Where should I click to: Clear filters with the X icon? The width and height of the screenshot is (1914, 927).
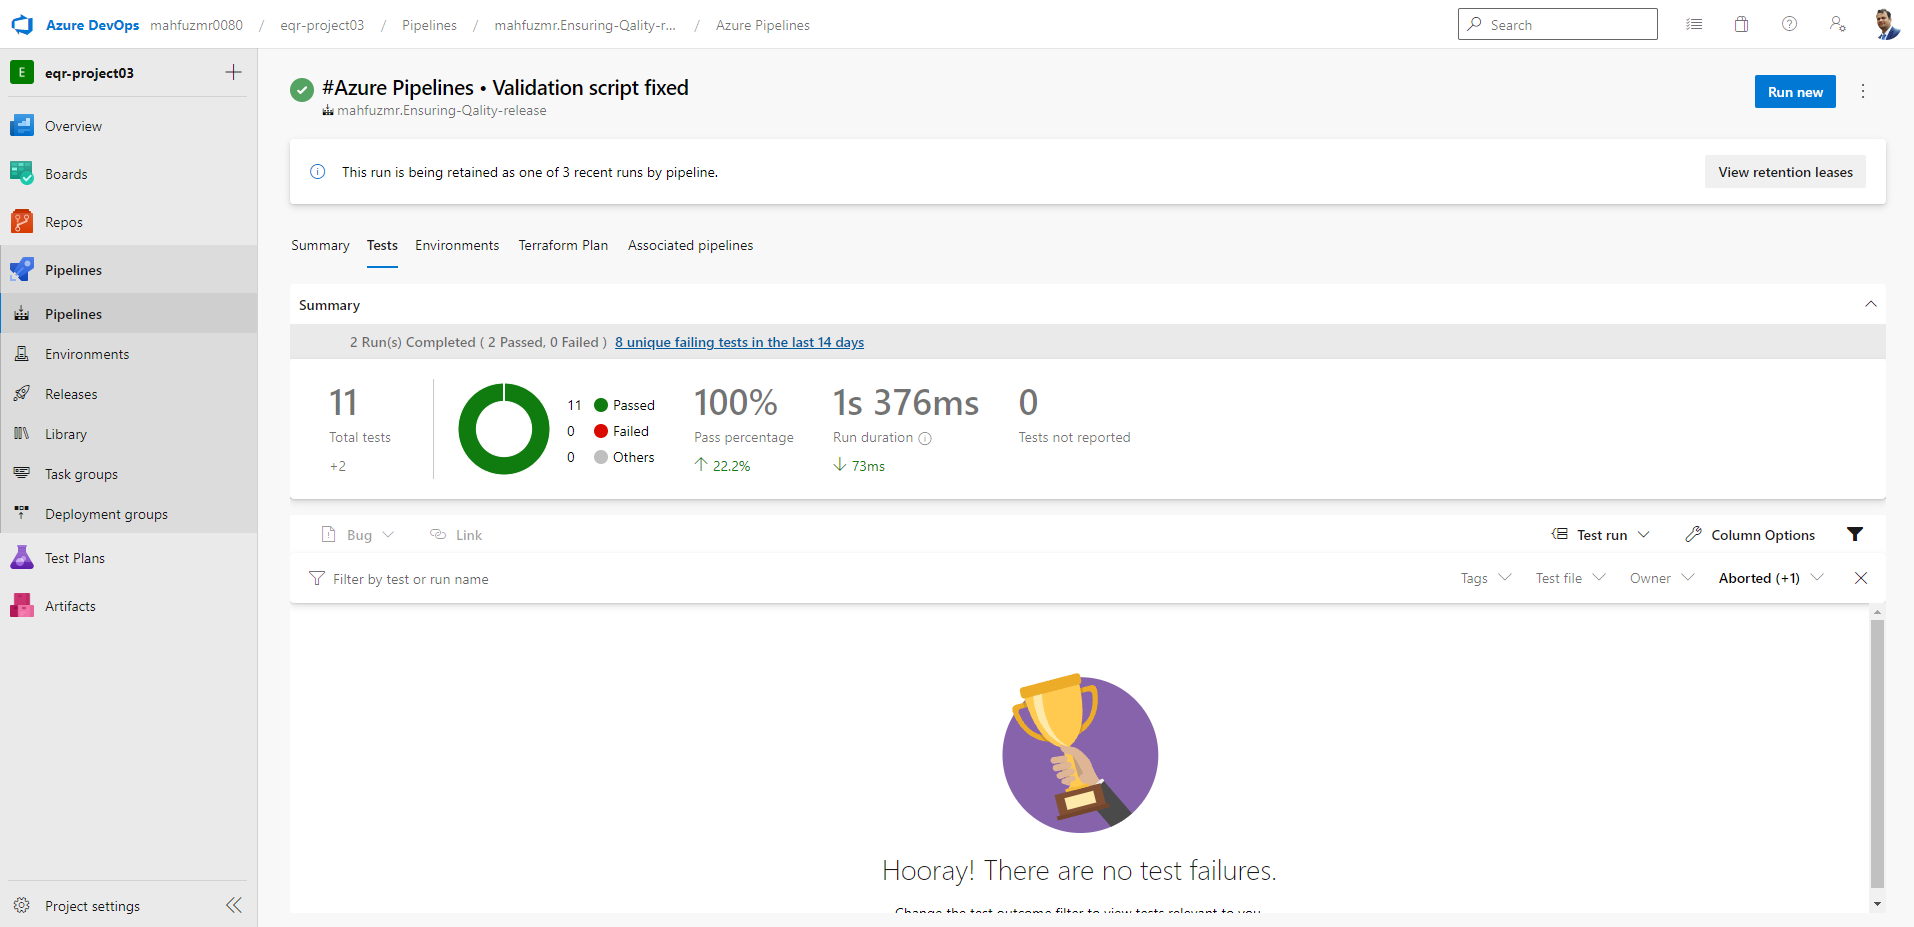1861,578
